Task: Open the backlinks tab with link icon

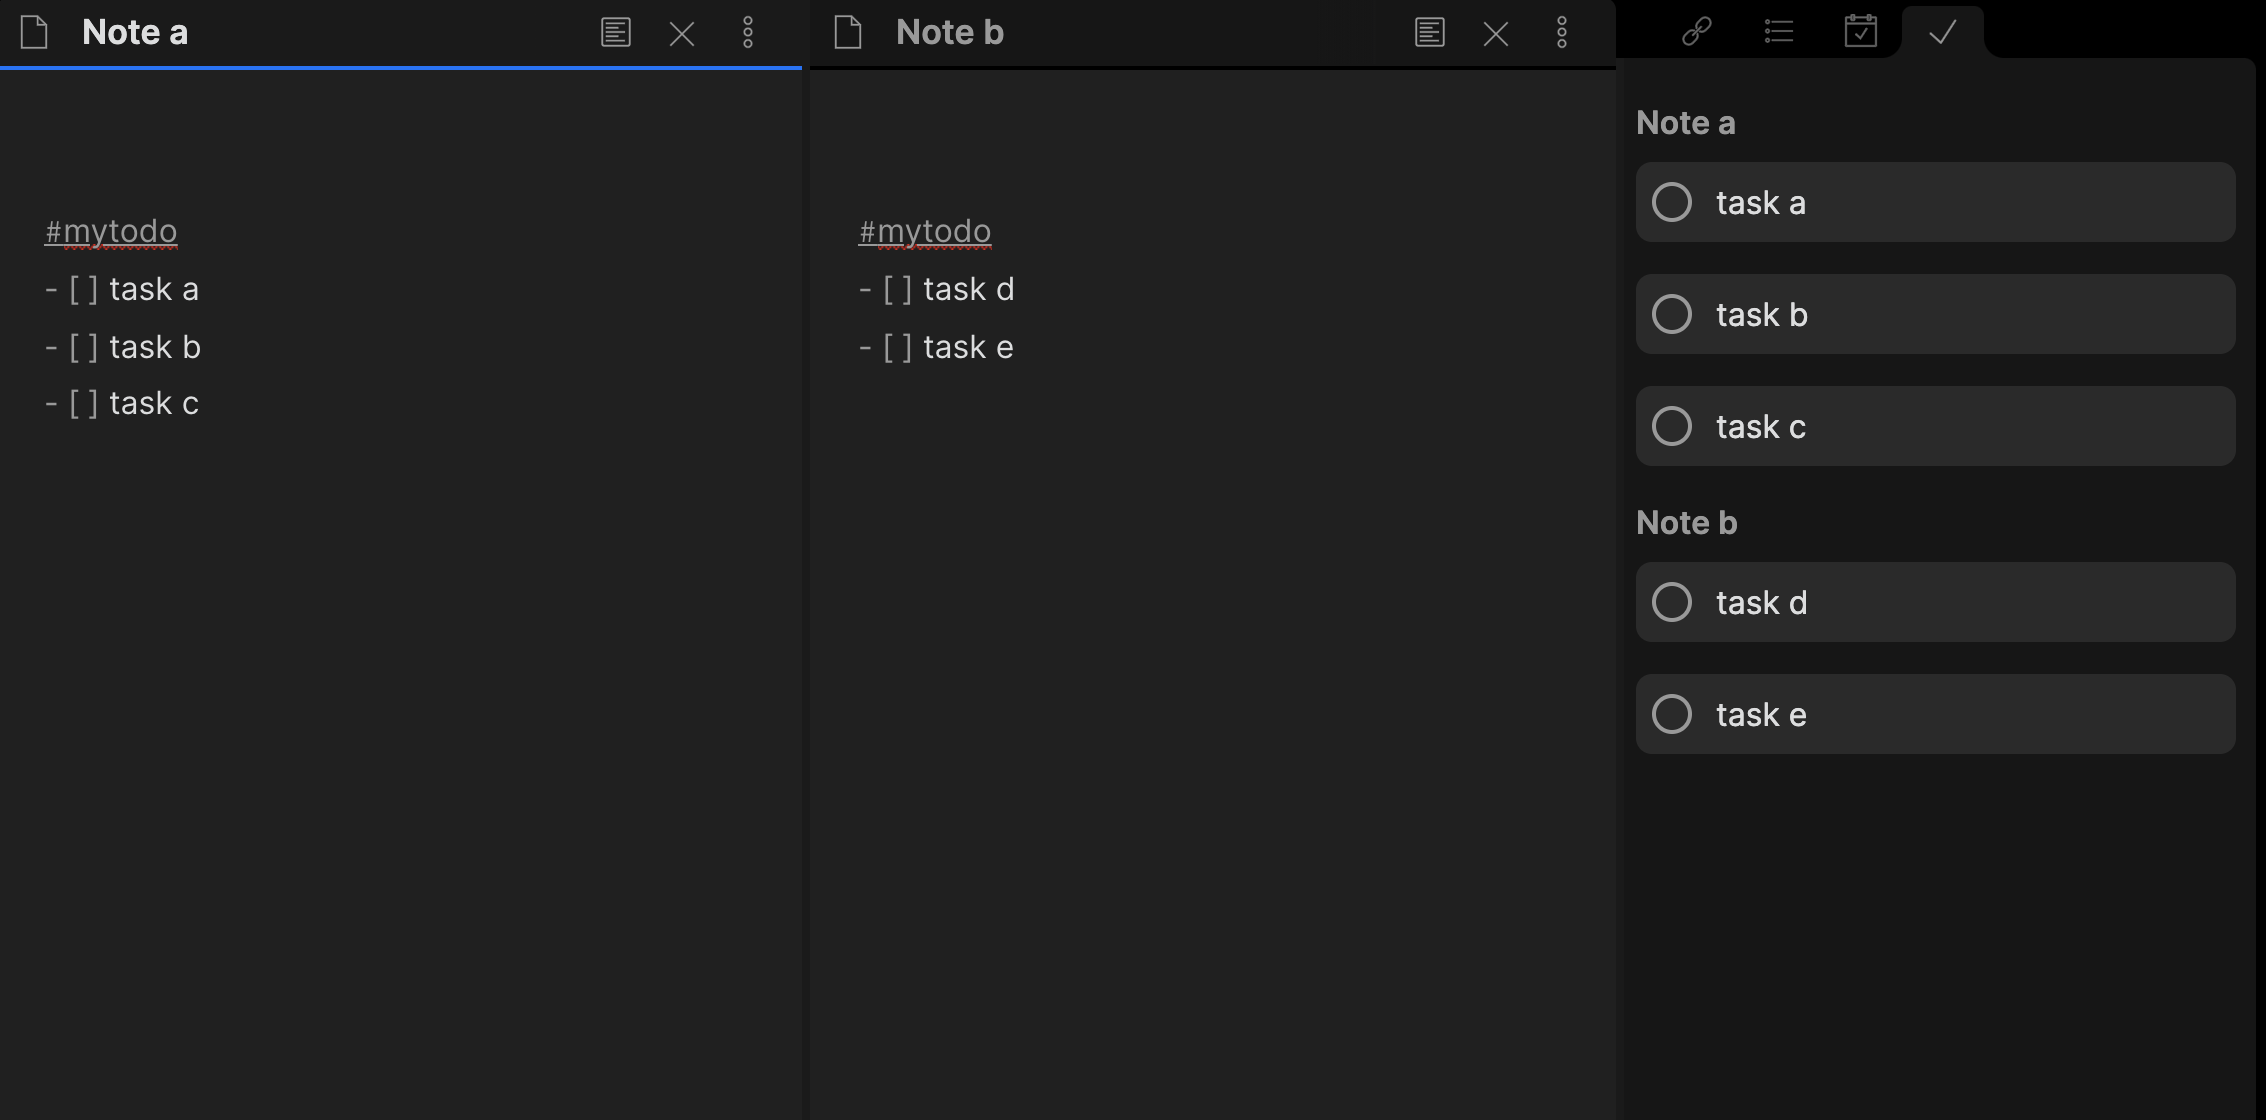Action: [1697, 32]
